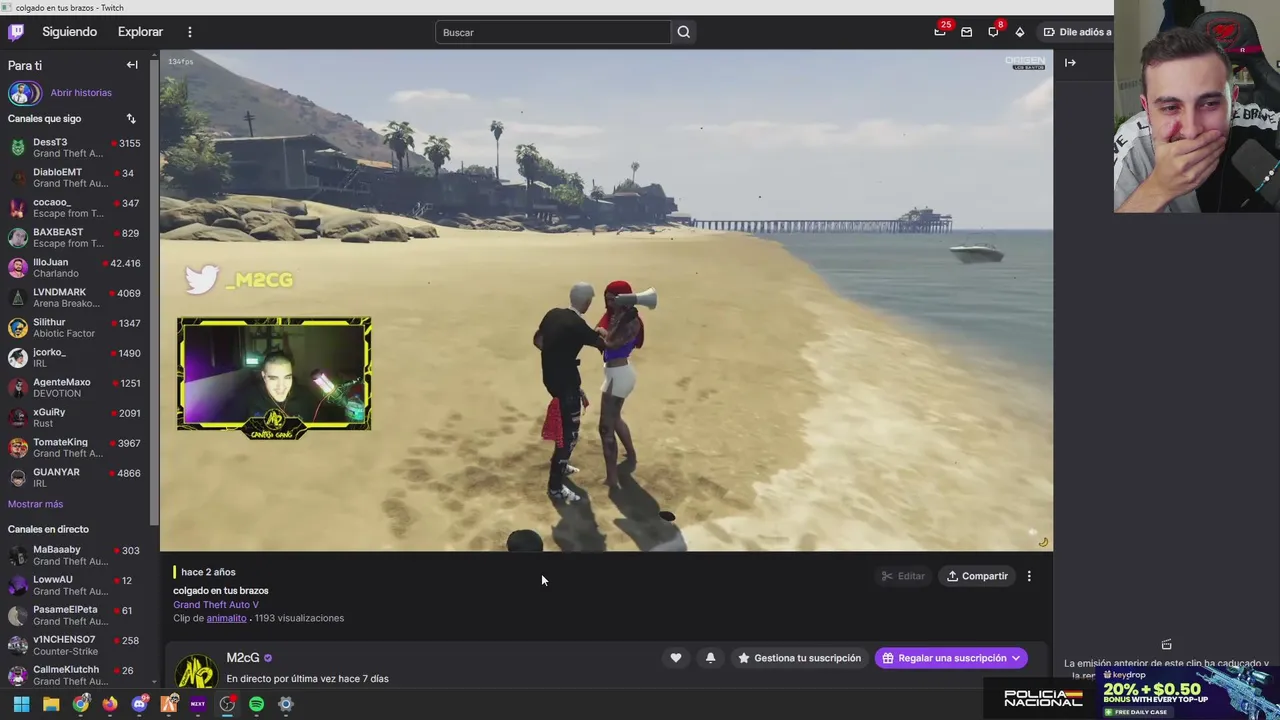Screen dimensions: 1280x720
Task: Open LVNDMARK channel in sidebar
Action: point(75,298)
